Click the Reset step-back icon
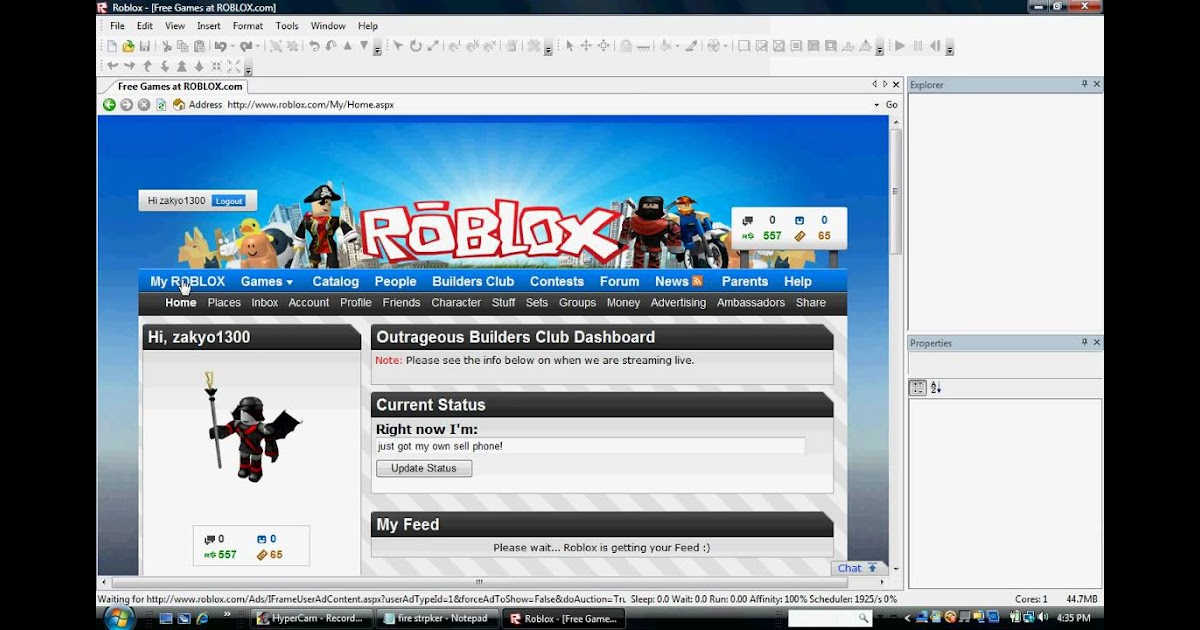Image resolution: width=1200 pixels, height=630 pixels. click(935, 46)
